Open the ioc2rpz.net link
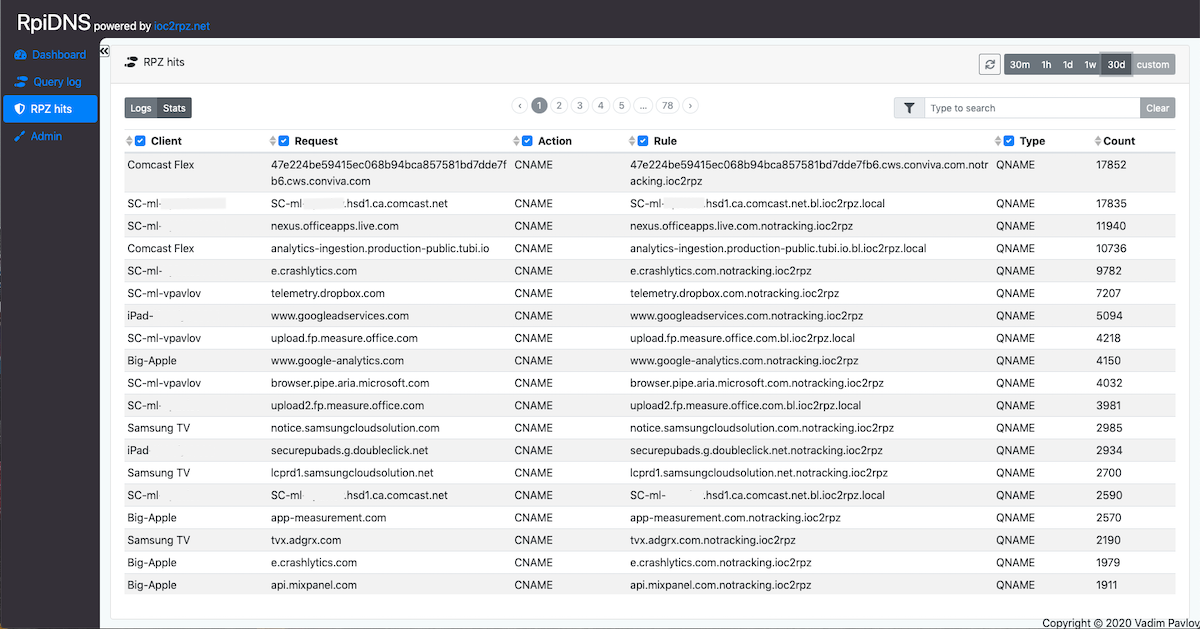Screen dimensions: 1200x629 [x=182, y=26]
